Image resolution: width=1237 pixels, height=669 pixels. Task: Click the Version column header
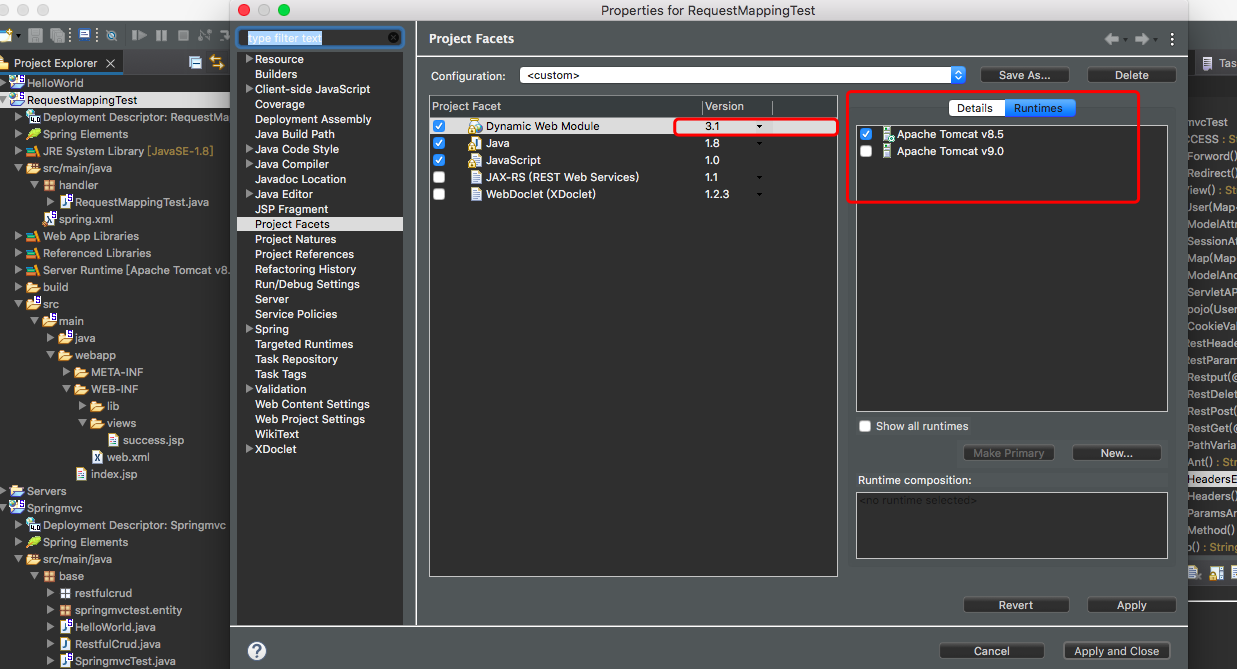click(x=736, y=106)
